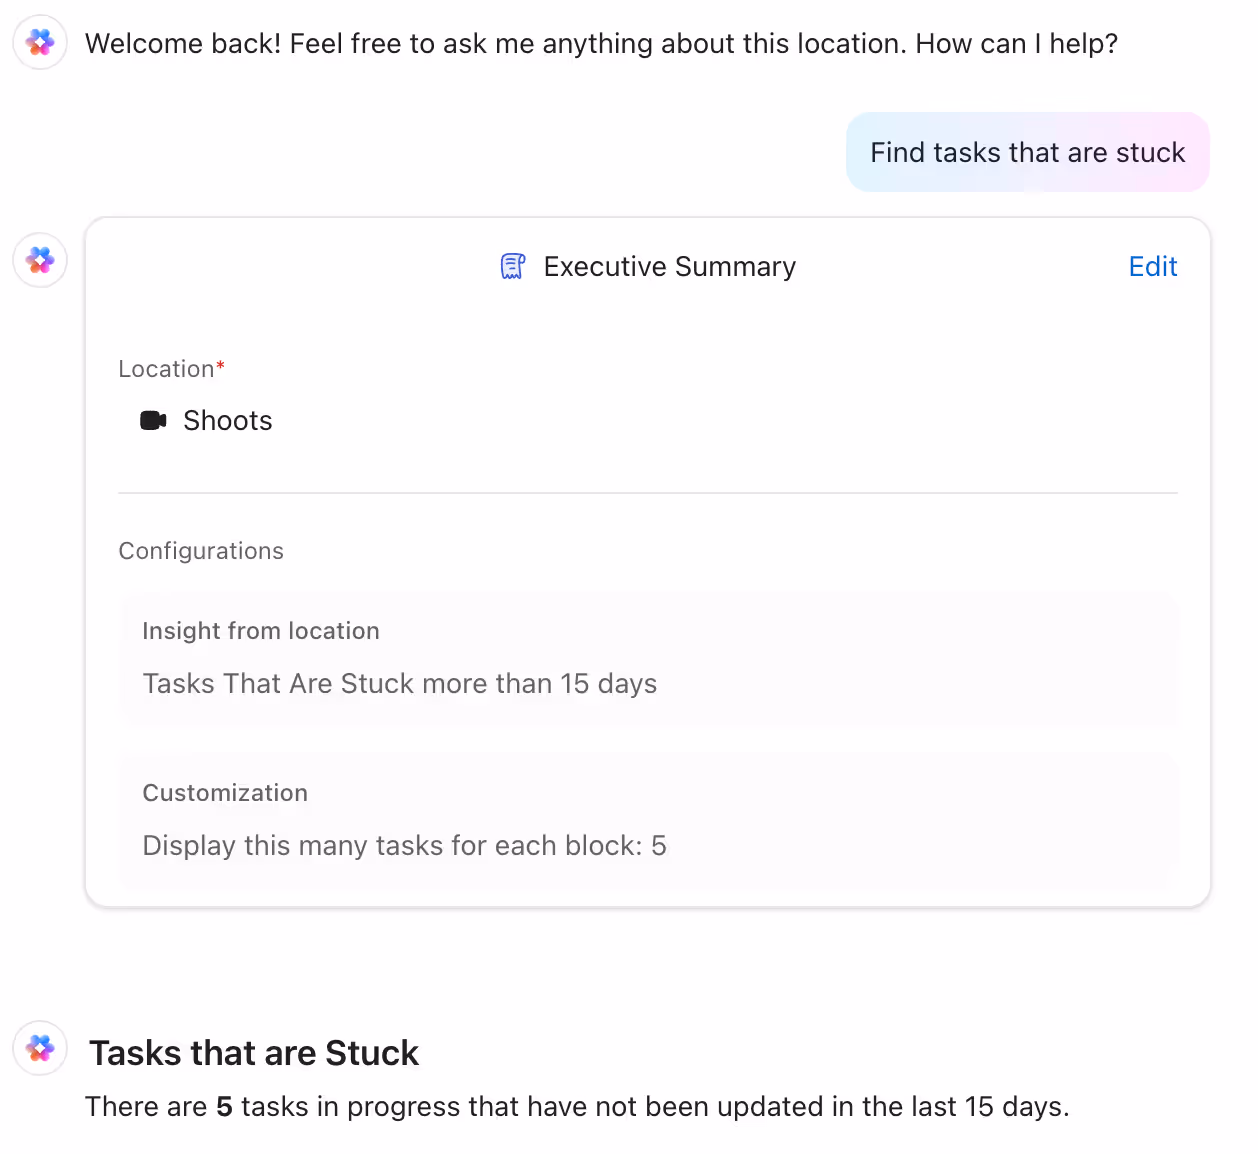Click the Customization block heading
Image resolution: width=1258 pixels, height=1154 pixels.
(x=225, y=793)
